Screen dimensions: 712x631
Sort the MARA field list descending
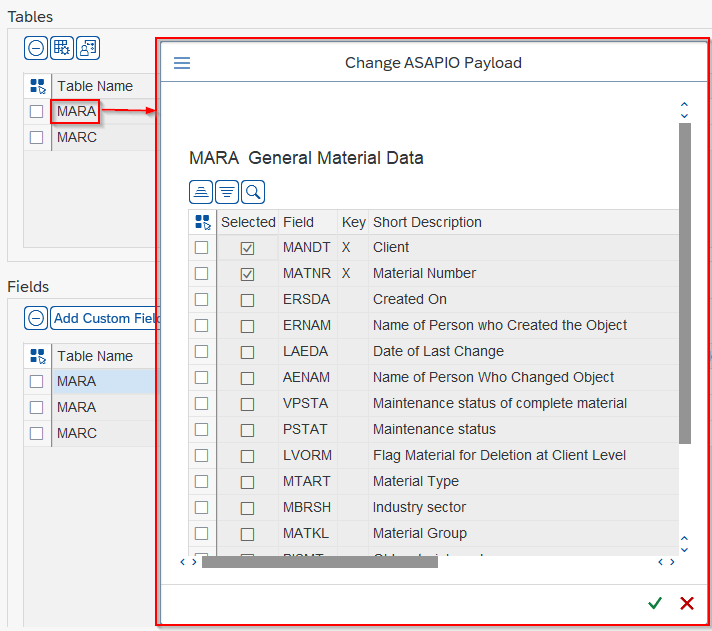coord(227,192)
